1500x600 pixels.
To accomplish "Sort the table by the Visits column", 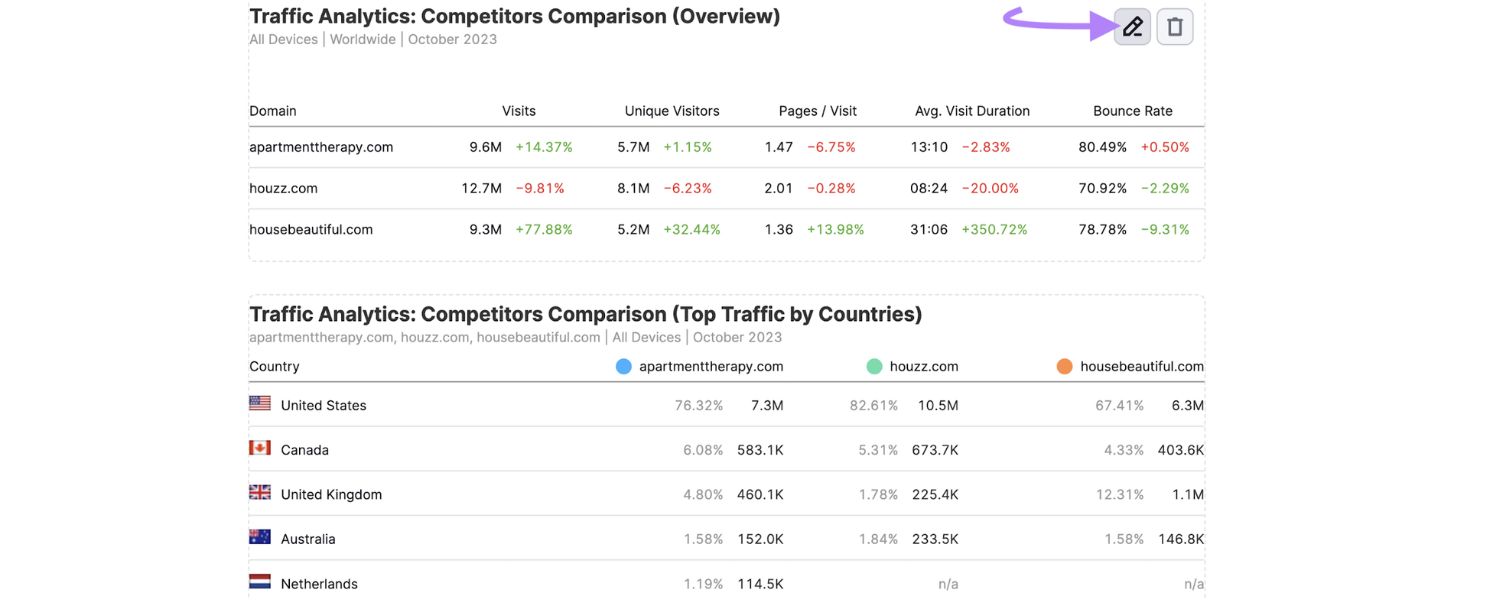I will click(x=519, y=110).
